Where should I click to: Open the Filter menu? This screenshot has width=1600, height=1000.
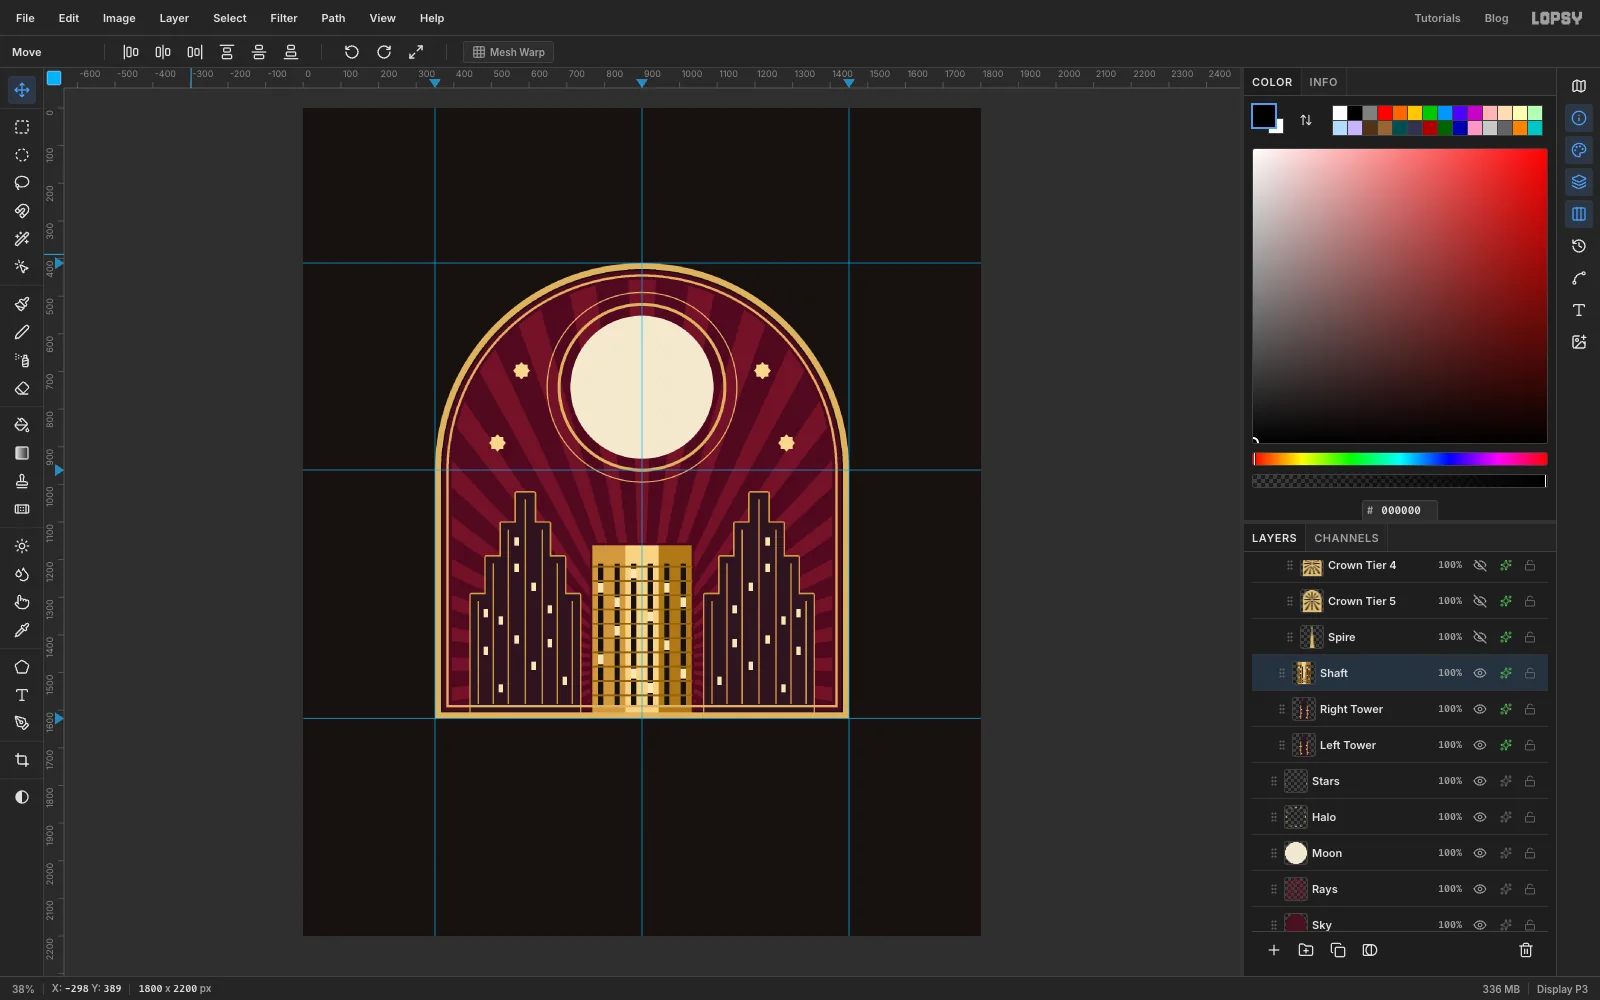pyautogui.click(x=284, y=18)
